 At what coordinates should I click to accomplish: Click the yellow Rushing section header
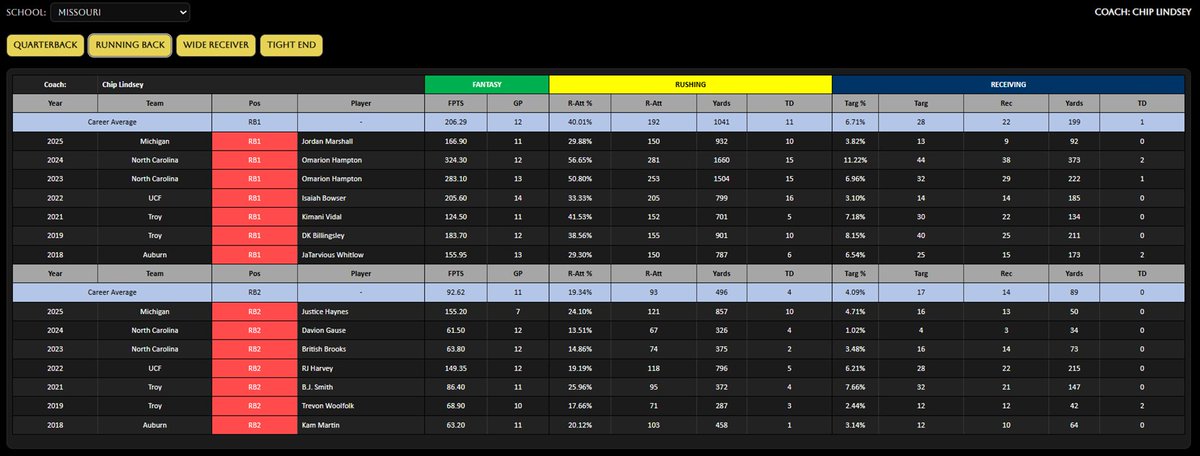[690, 85]
